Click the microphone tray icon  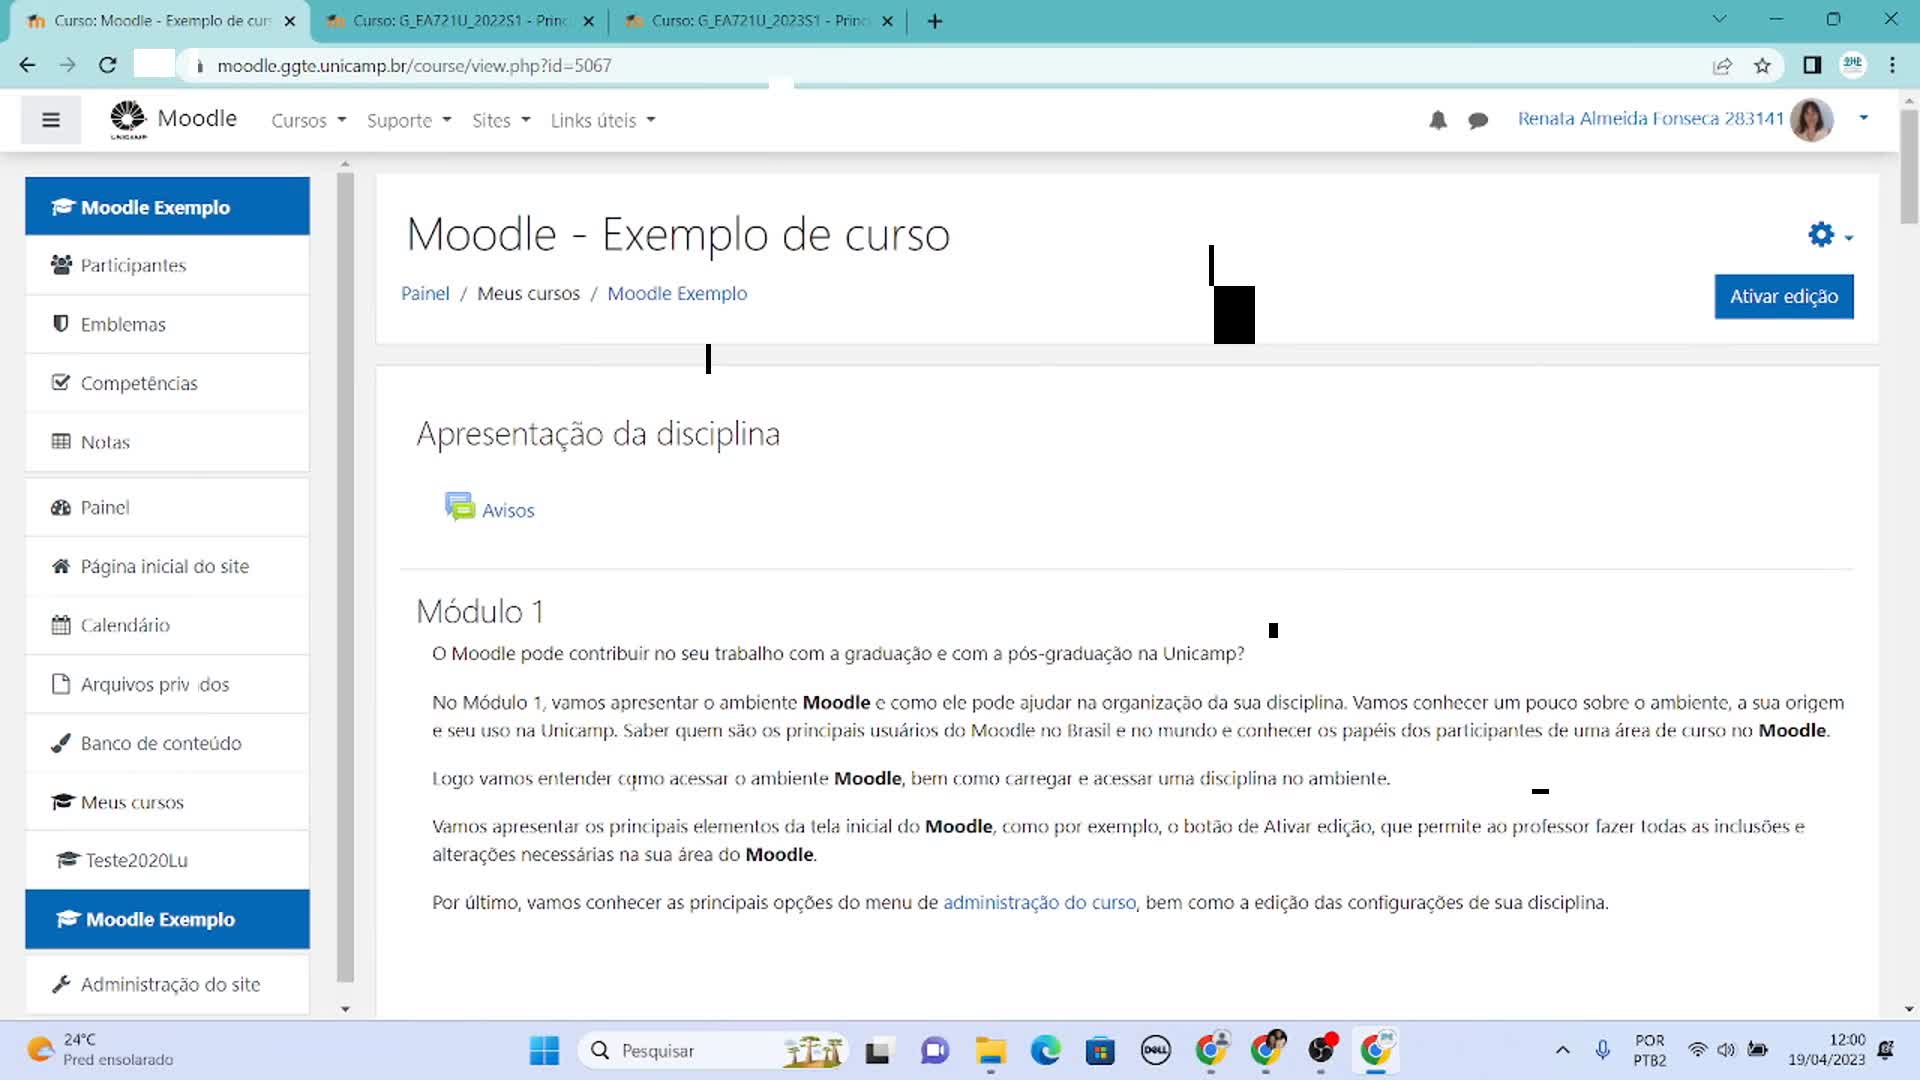[1602, 1050]
